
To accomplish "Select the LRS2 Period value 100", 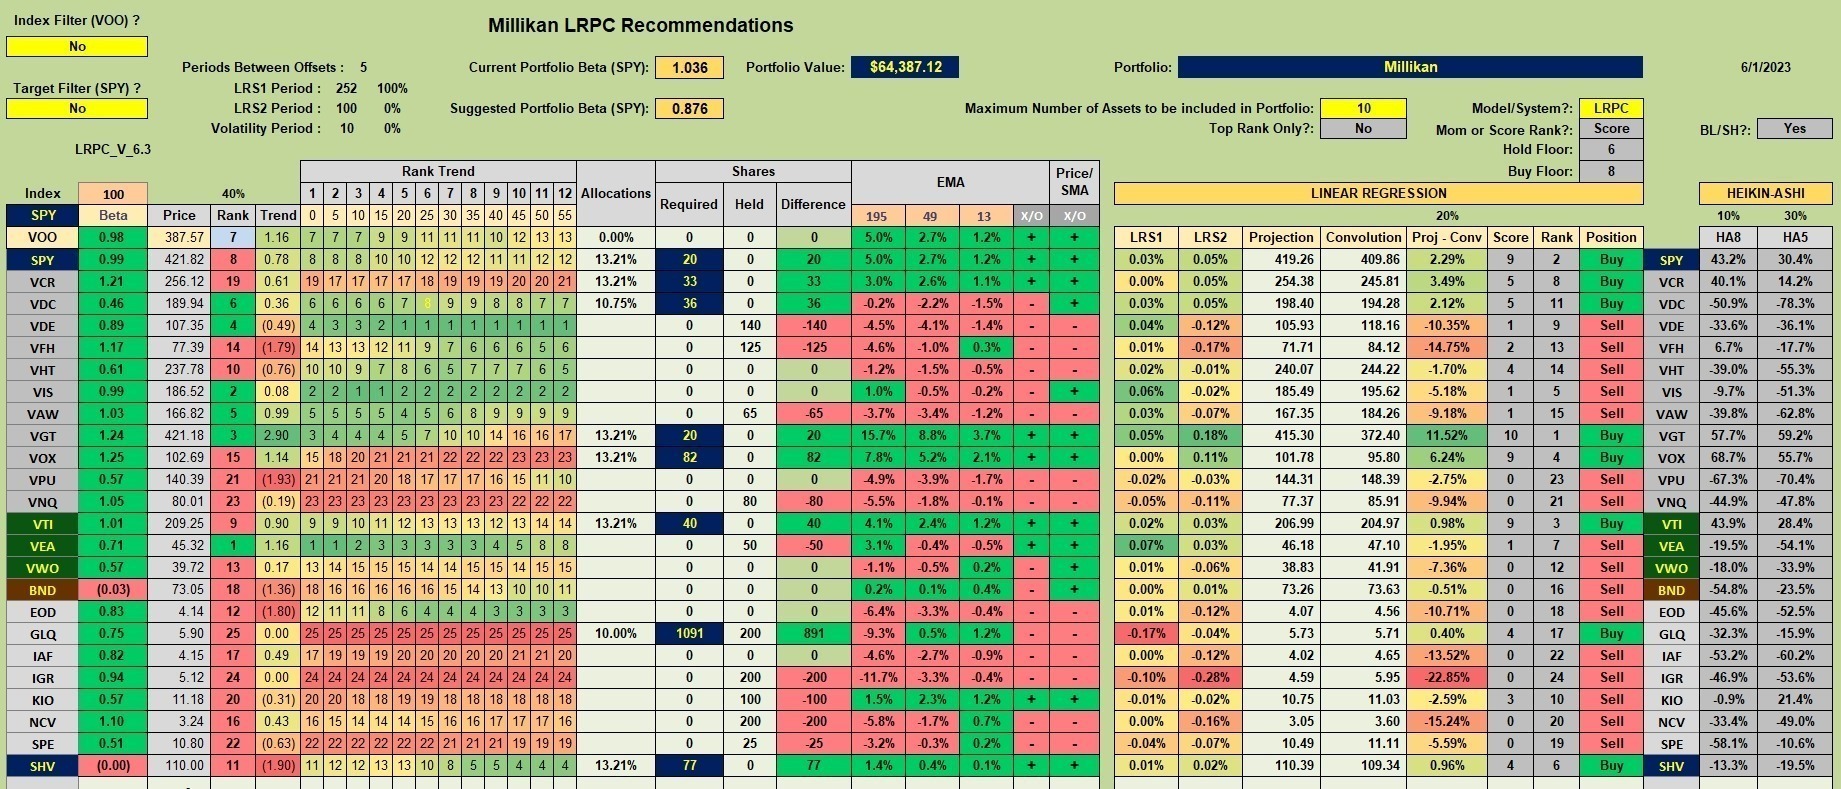I will tap(346, 108).
